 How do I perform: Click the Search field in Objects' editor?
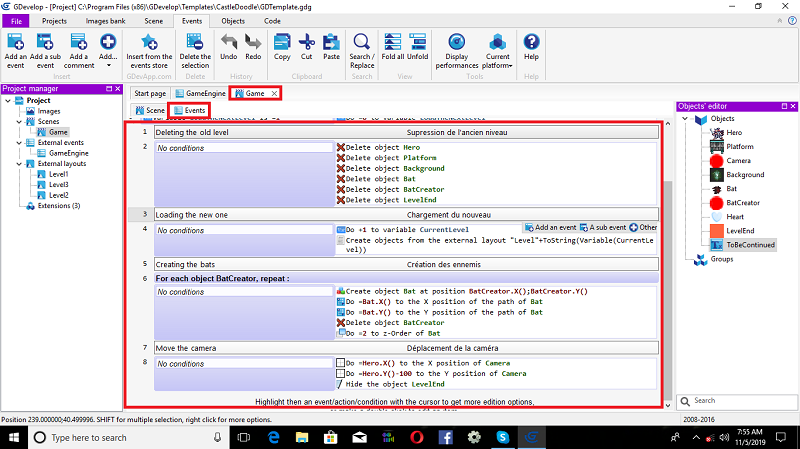pyautogui.click(x=740, y=400)
